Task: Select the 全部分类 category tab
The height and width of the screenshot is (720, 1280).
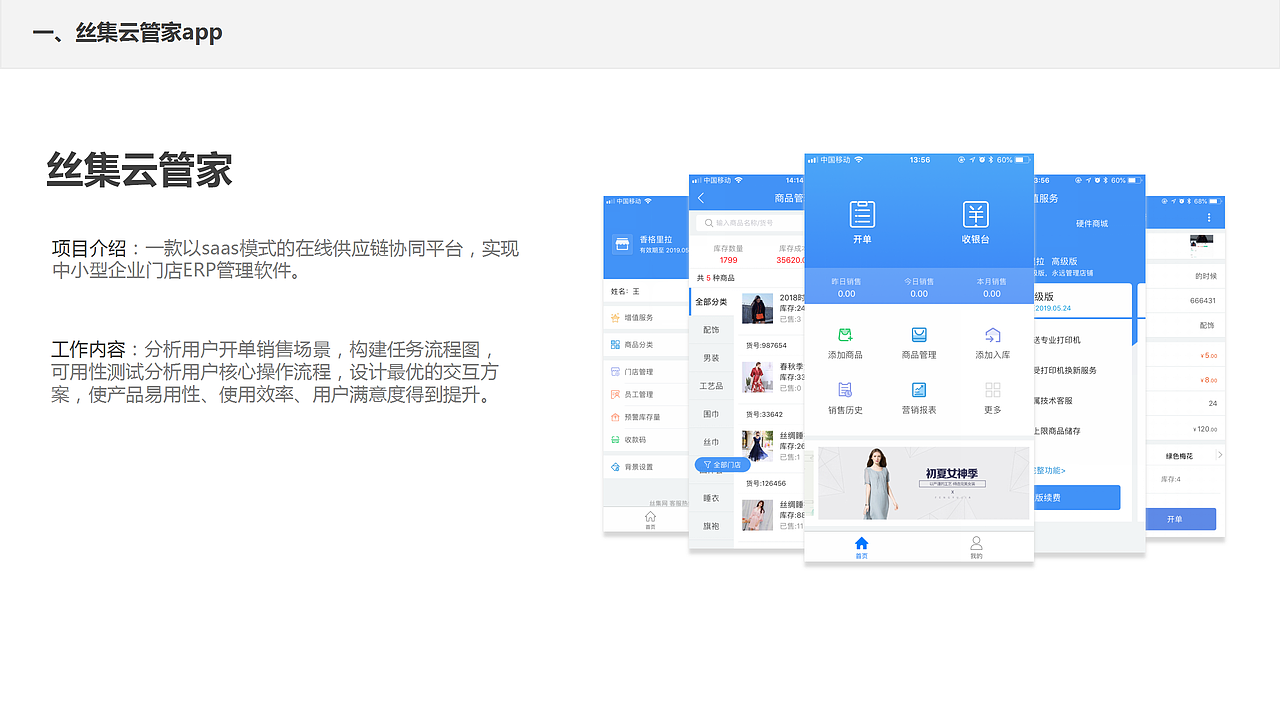Action: pos(711,302)
